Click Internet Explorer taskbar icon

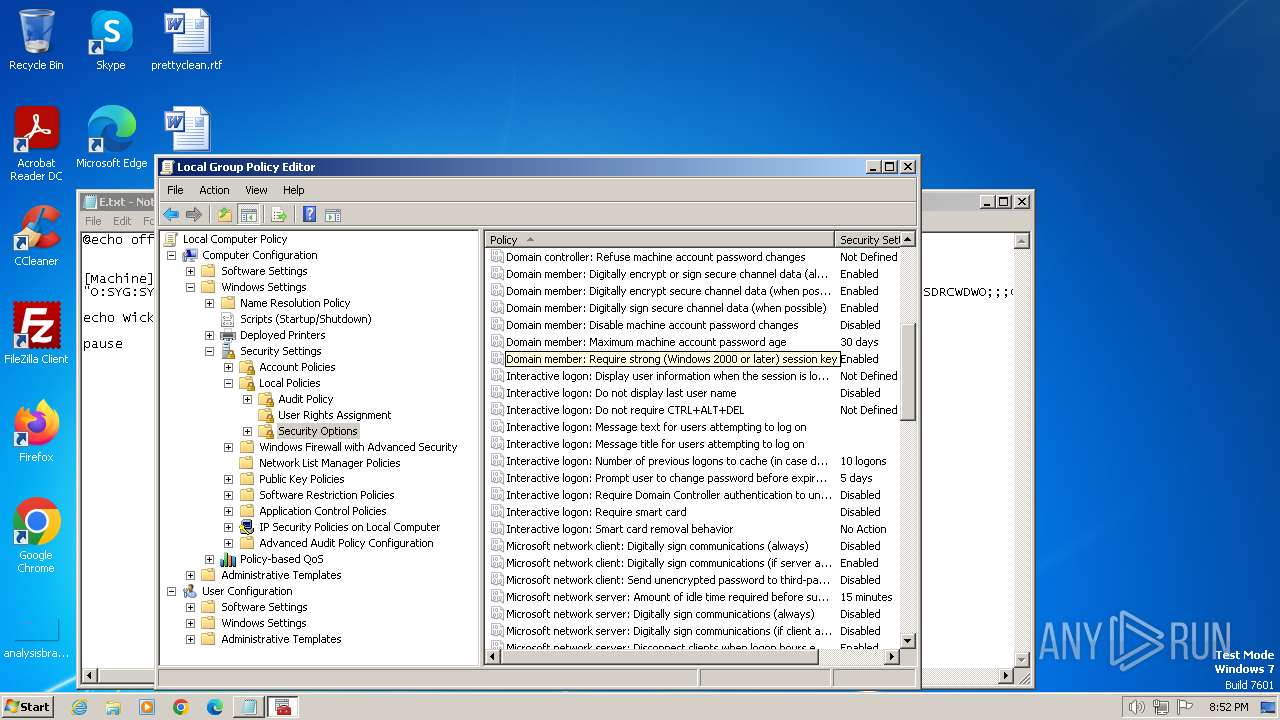79,706
